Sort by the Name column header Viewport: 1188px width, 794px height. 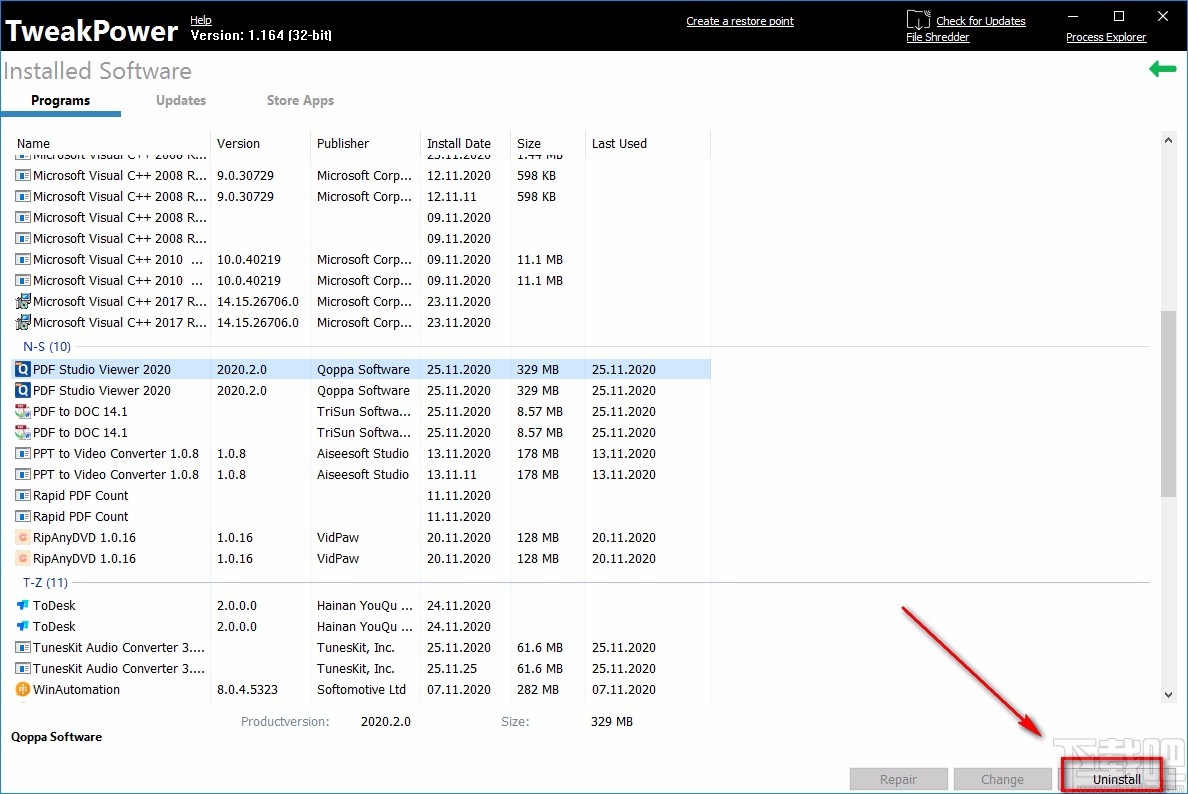click(33, 144)
